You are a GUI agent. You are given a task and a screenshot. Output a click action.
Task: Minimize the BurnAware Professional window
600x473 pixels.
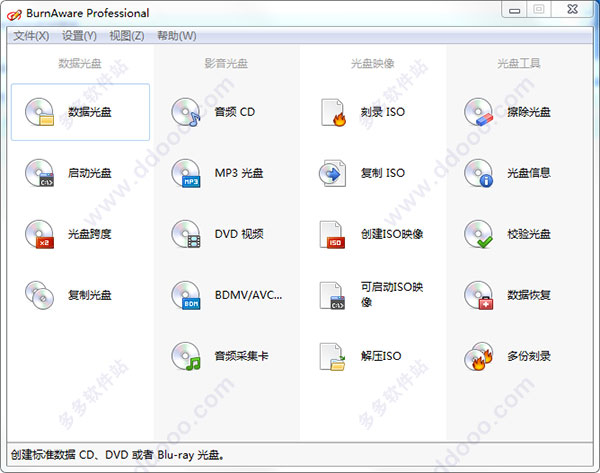tap(514, 10)
